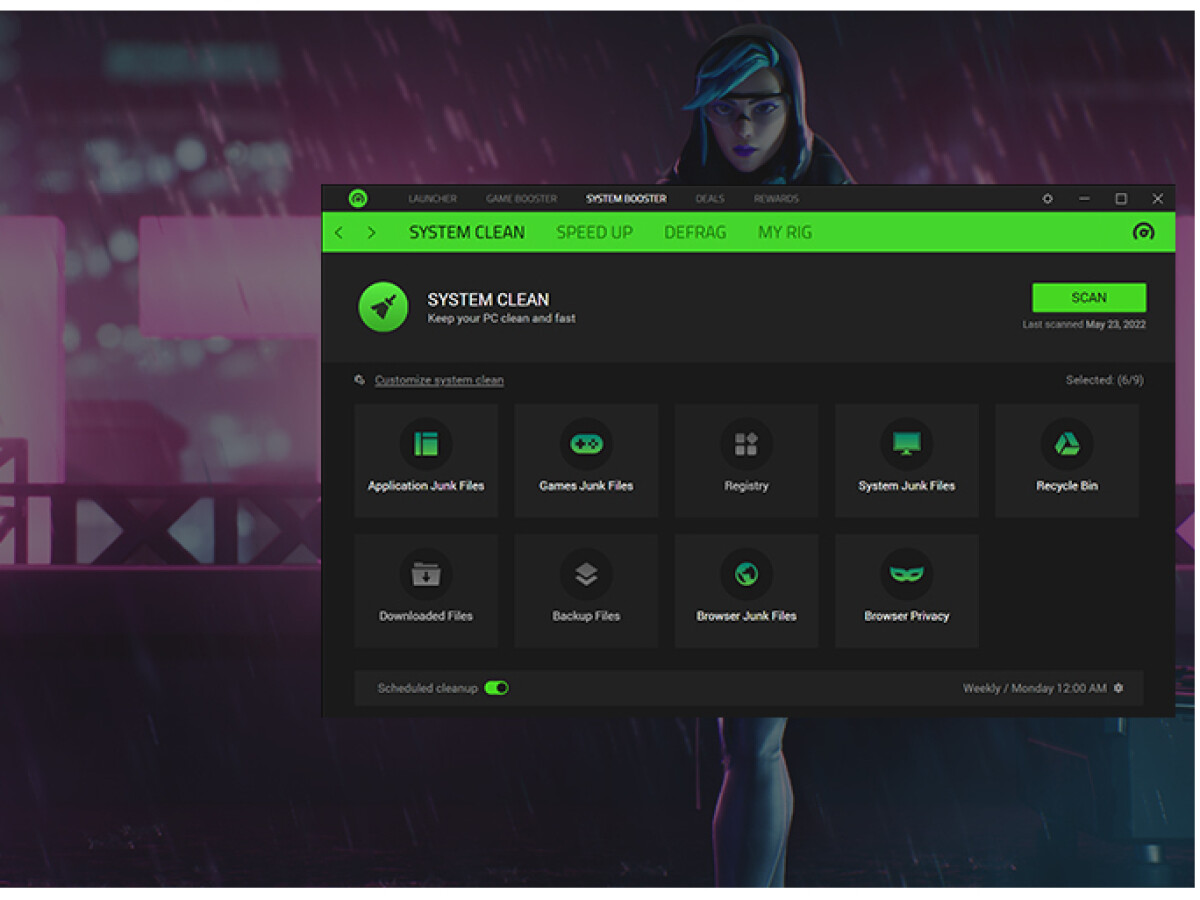Image resolution: width=1200 pixels, height=900 pixels.
Task: Click the Cortex spiral icon on green bar
Action: point(1143,232)
